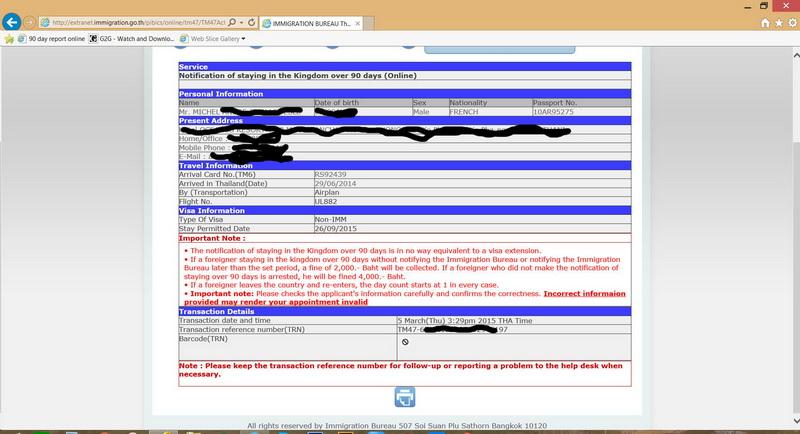This screenshot has height=434, width=800.
Task: Click the Add to Favorites bar star icon
Action: tap(10, 39)
